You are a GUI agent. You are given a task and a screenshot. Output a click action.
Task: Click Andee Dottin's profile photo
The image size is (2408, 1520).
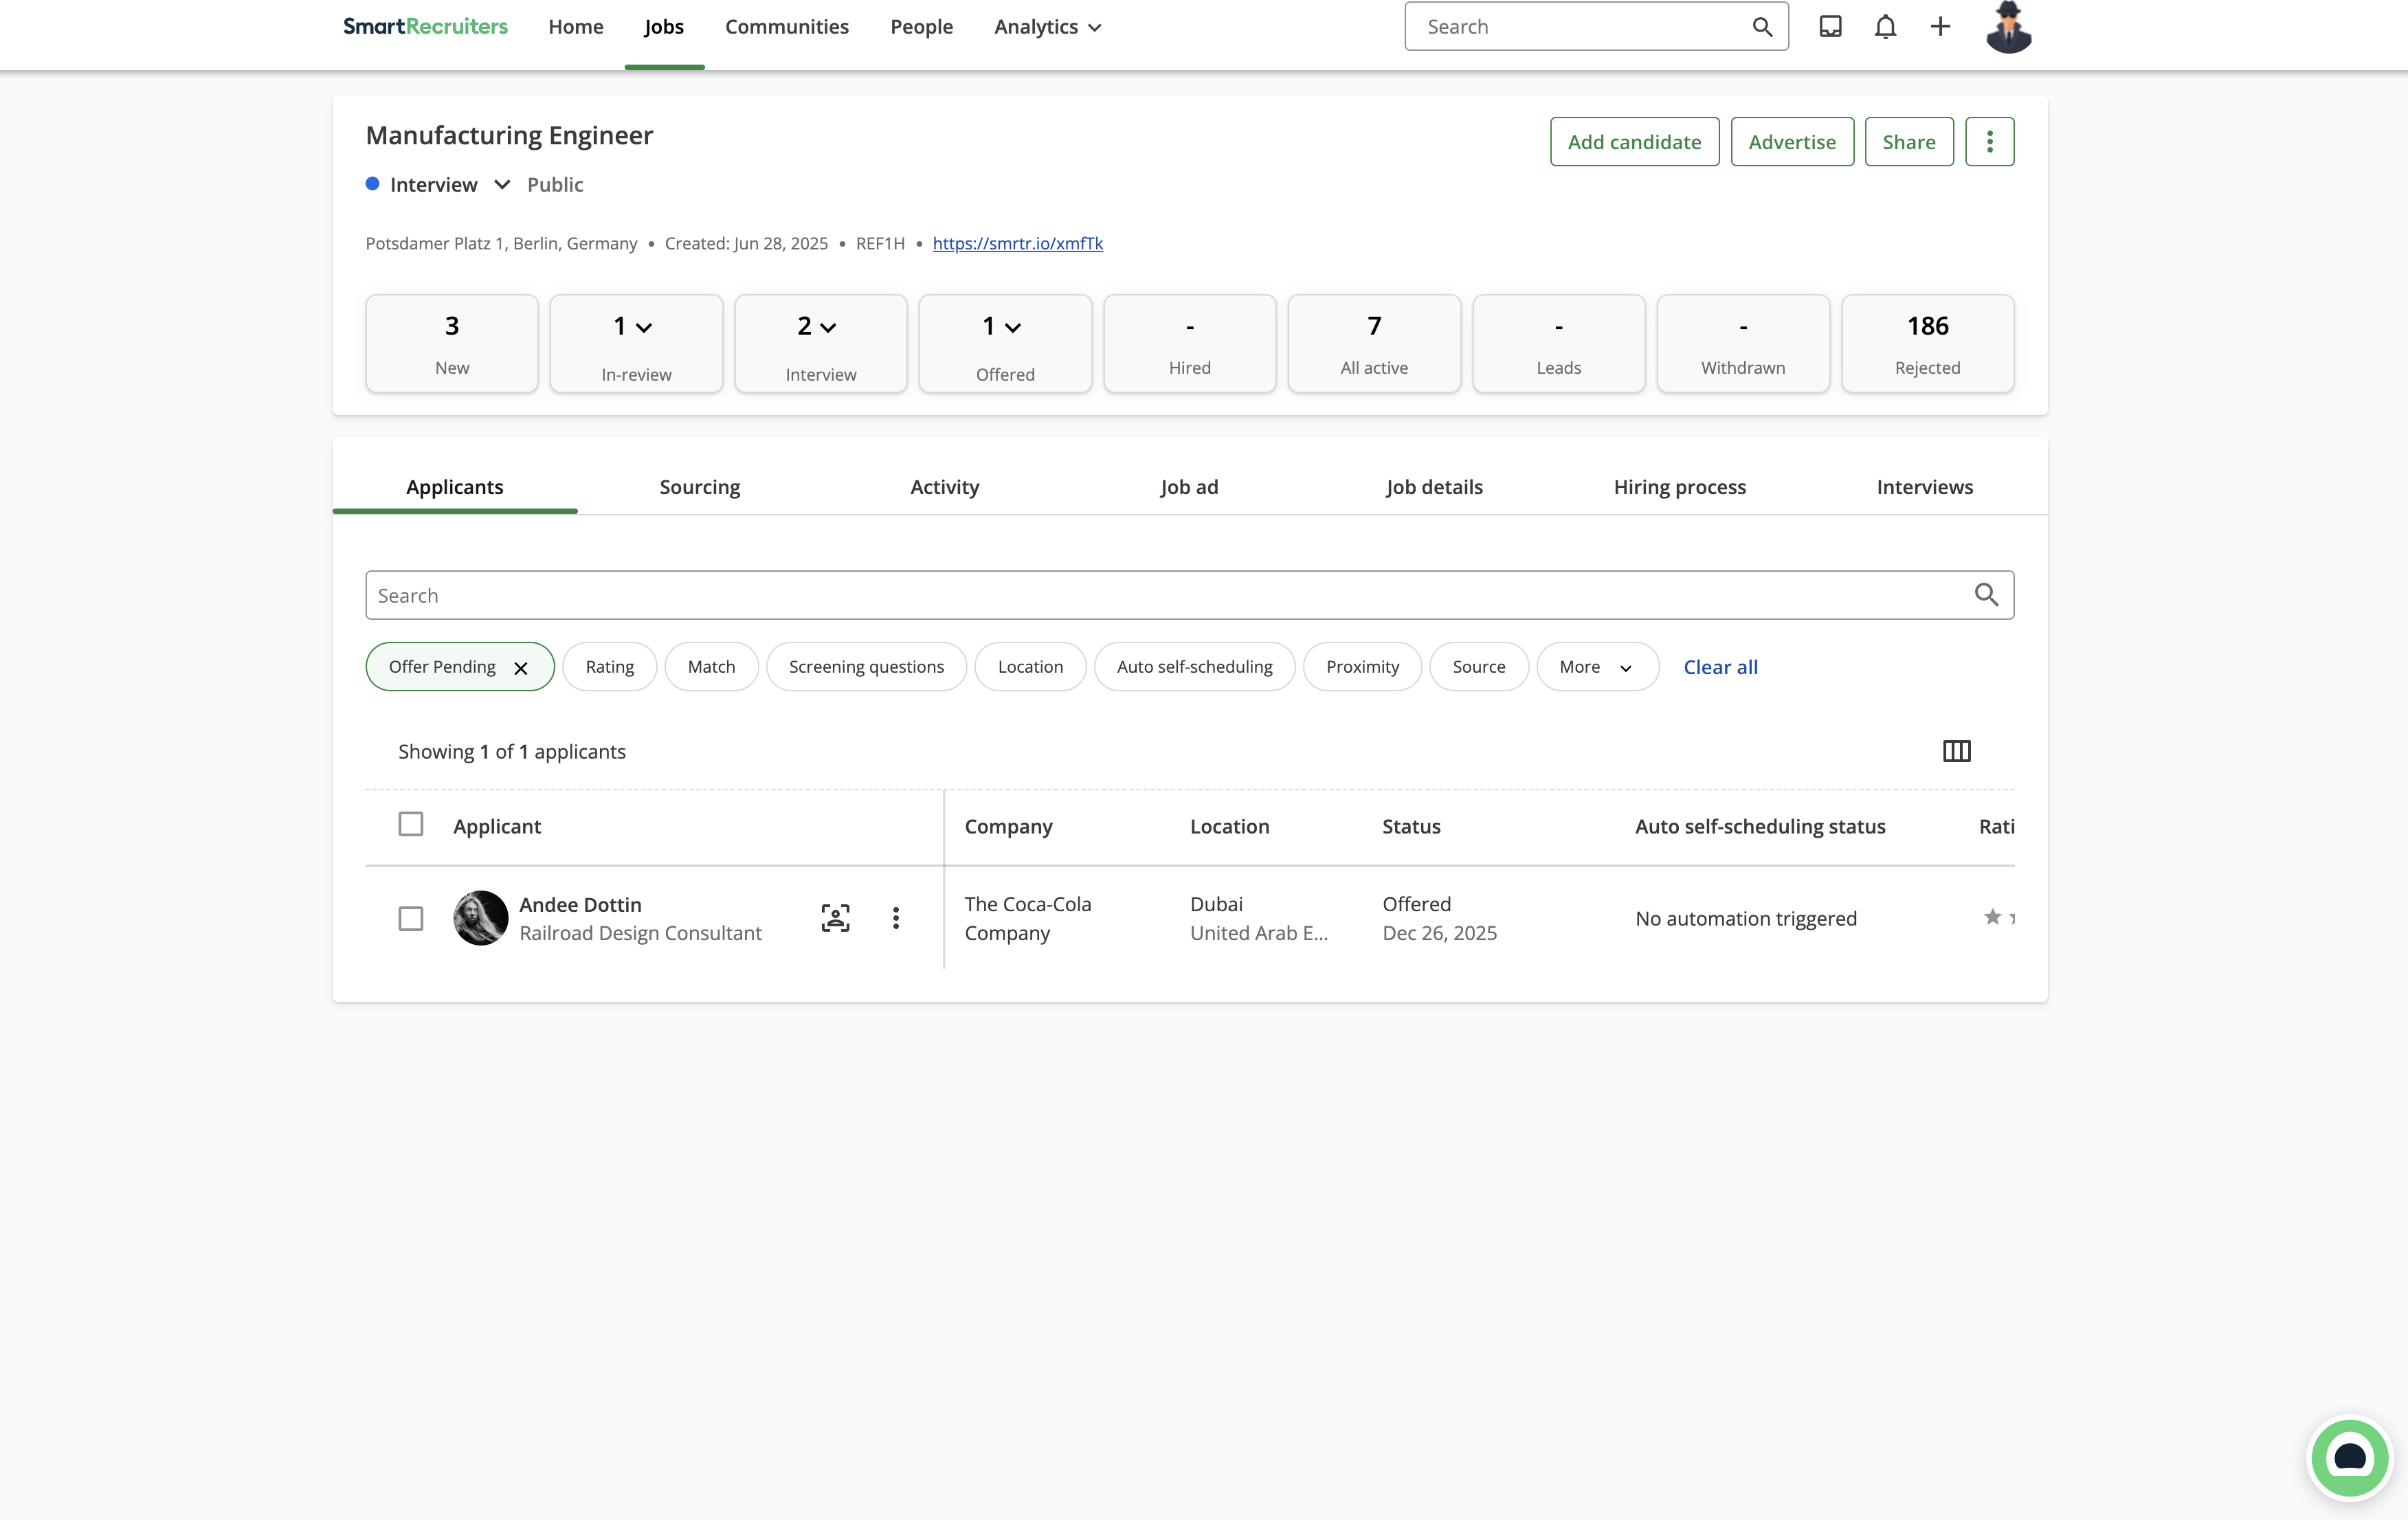[x=480, y=918]
